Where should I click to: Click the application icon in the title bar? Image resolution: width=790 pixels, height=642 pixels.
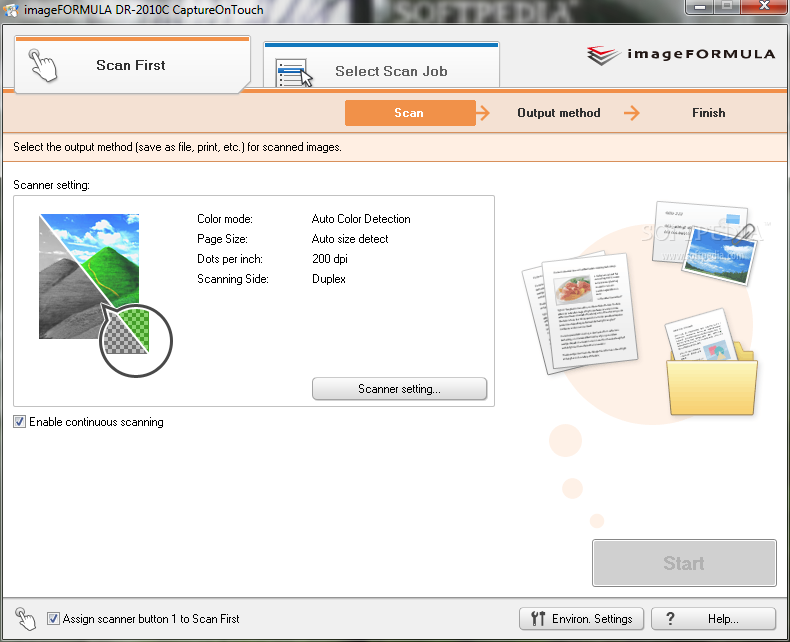(x=11, y=10)
